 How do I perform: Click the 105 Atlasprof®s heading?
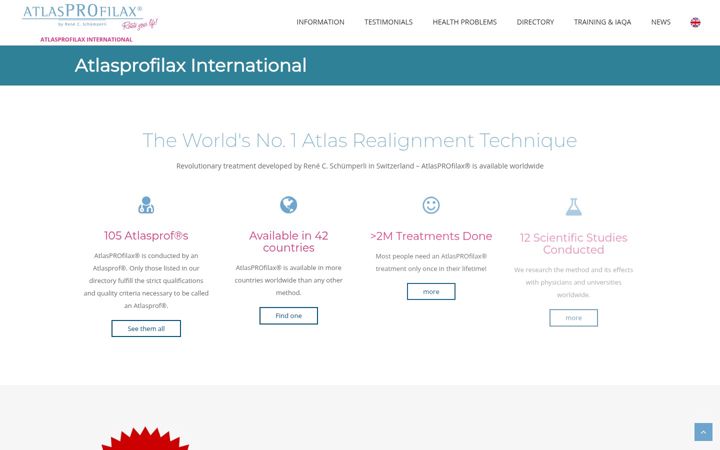click(146, 236)
